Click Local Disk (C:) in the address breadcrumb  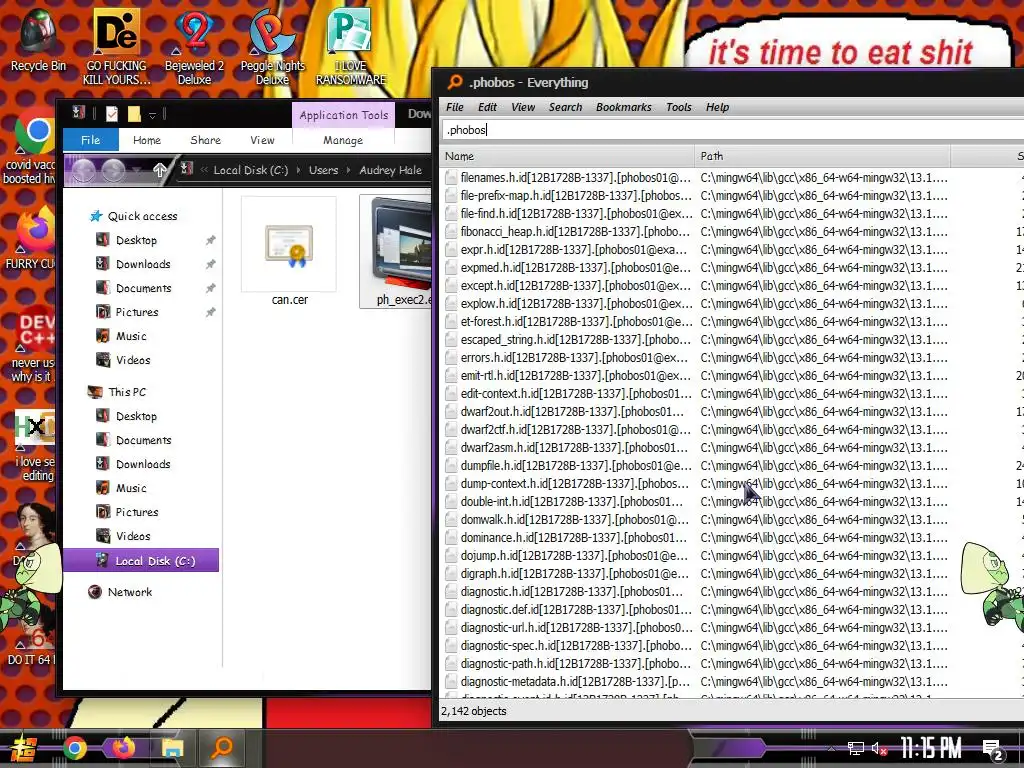point(251,170)
